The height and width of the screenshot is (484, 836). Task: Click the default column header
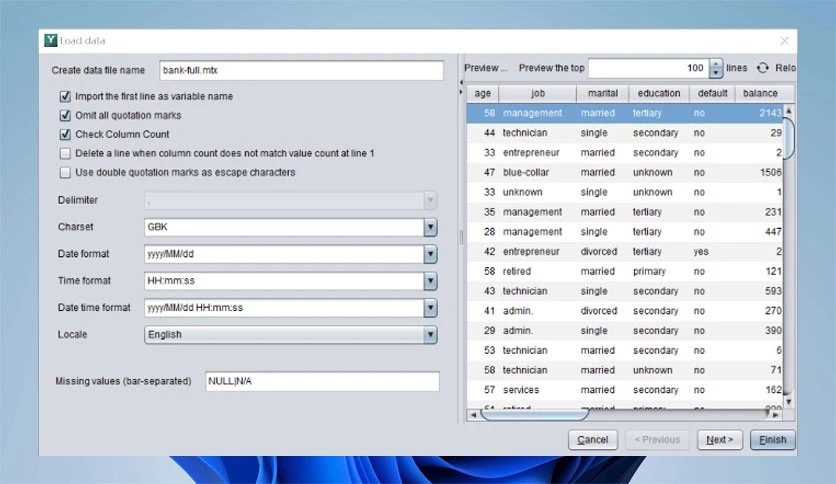click(712, 93)
